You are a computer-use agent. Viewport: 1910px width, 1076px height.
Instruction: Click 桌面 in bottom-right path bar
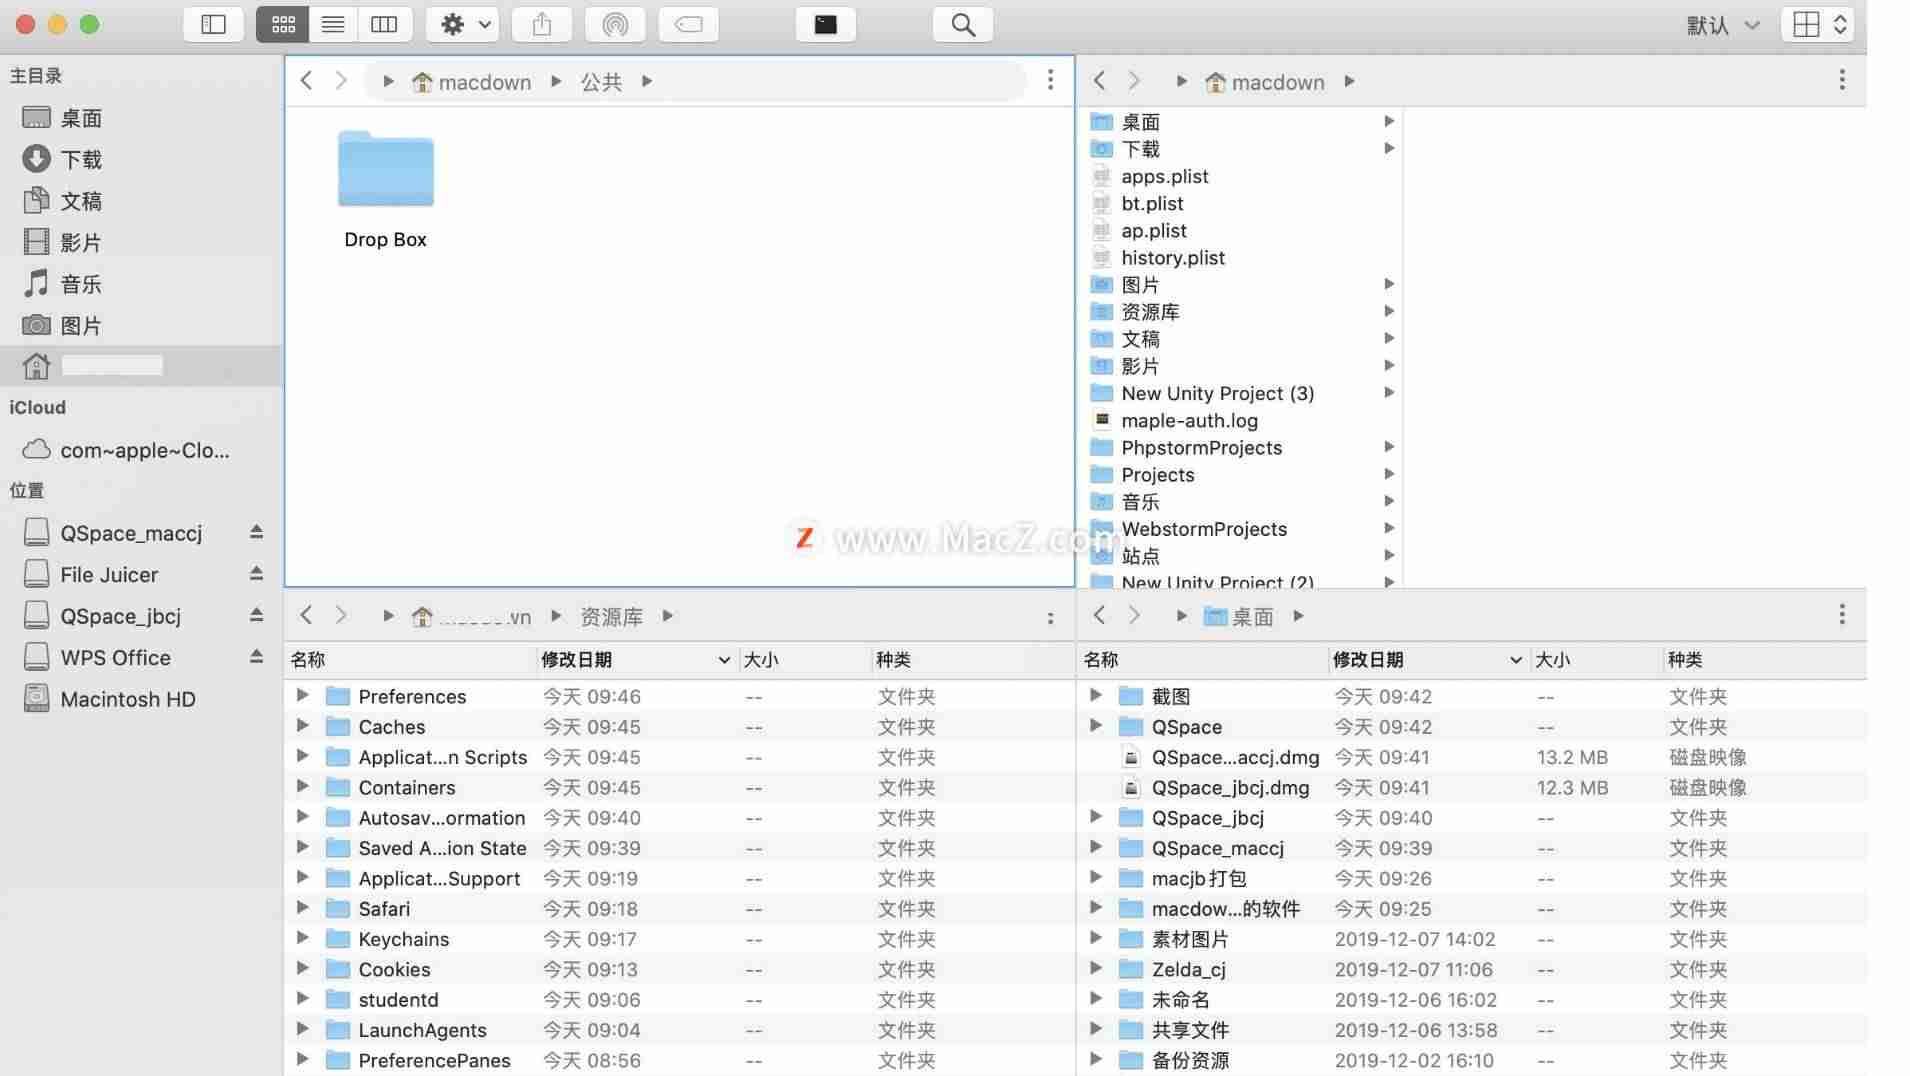click(x=1240, y=617)
